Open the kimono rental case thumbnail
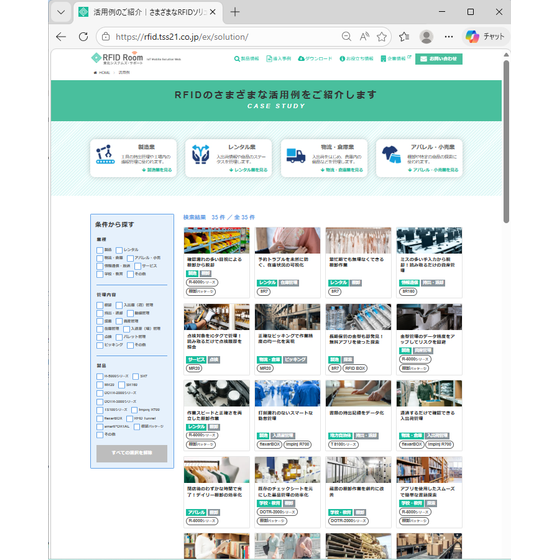This screenshot has width=560, height=560. click(288, 240)
